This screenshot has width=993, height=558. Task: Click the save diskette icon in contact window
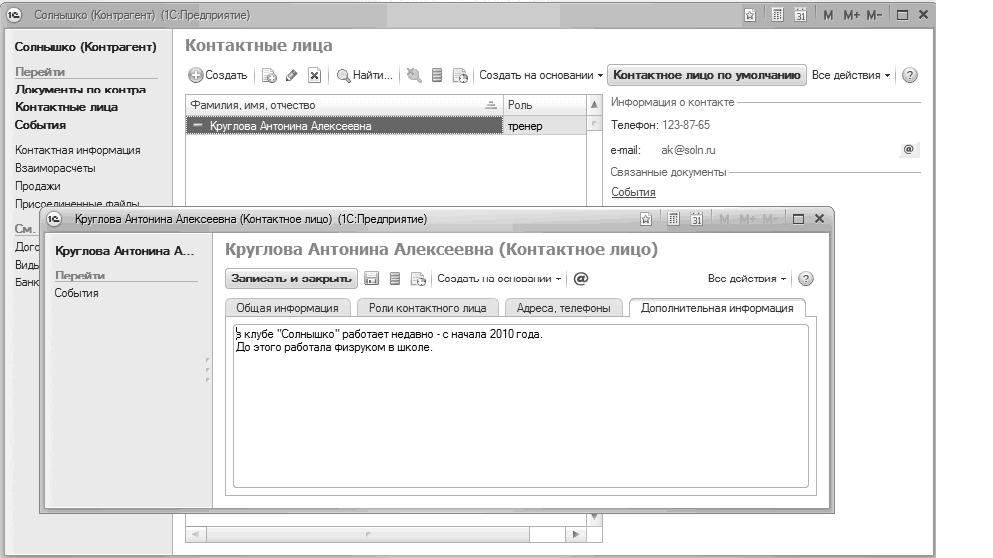(372, 279)
